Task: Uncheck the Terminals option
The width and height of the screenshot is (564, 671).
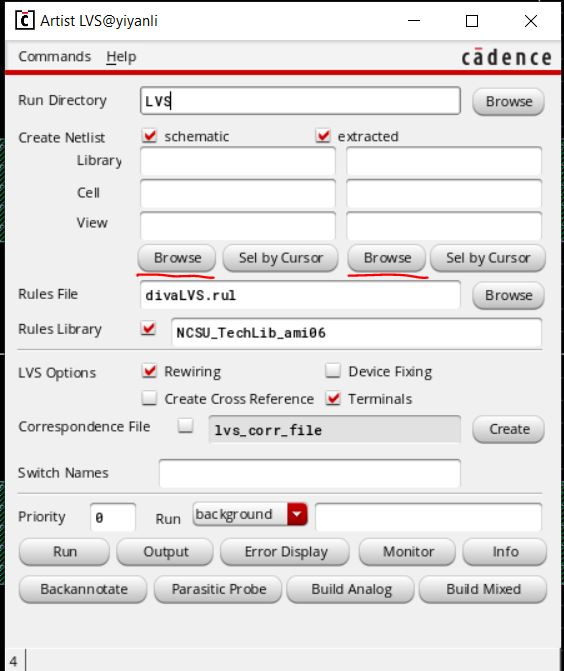Action: click(333, 398)
